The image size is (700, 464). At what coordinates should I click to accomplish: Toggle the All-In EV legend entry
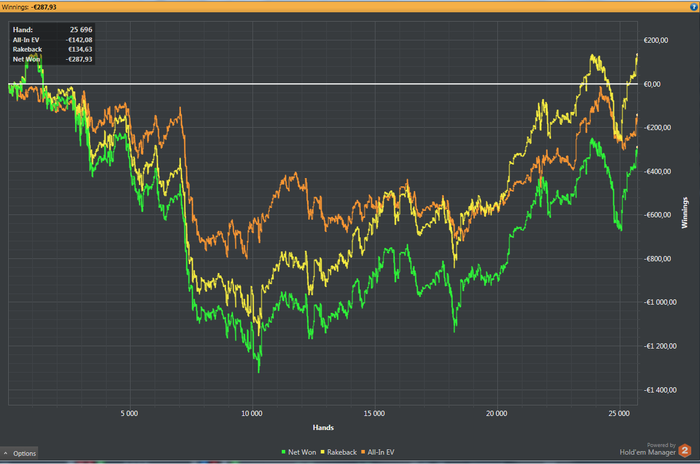tap(378, 452)
